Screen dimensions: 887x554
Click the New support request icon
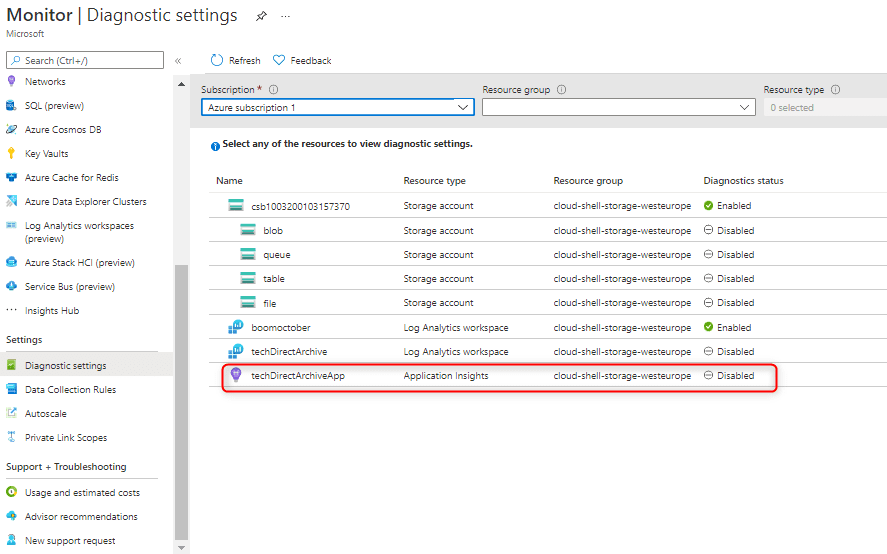pyautogui.click(x=11, y=540)
